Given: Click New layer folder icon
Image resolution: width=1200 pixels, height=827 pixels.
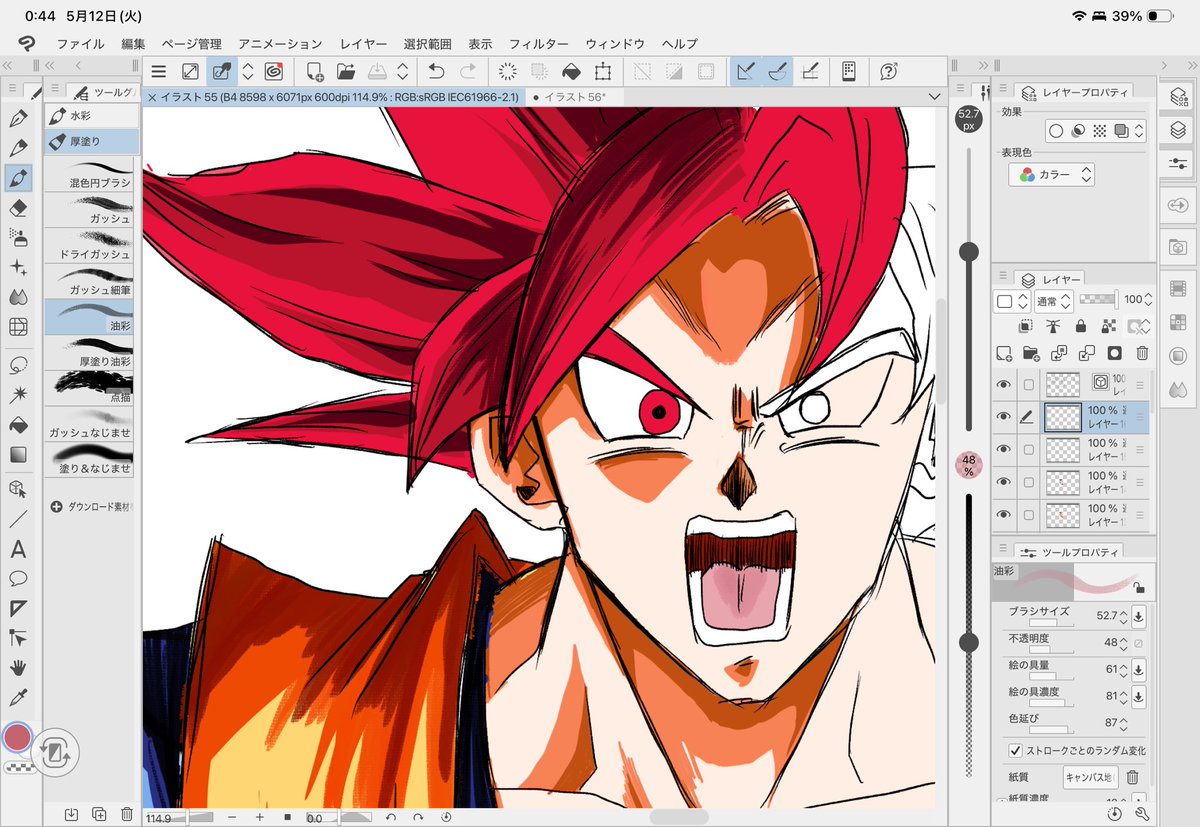Looking at the screenshot, I should tap(1029, 353).
